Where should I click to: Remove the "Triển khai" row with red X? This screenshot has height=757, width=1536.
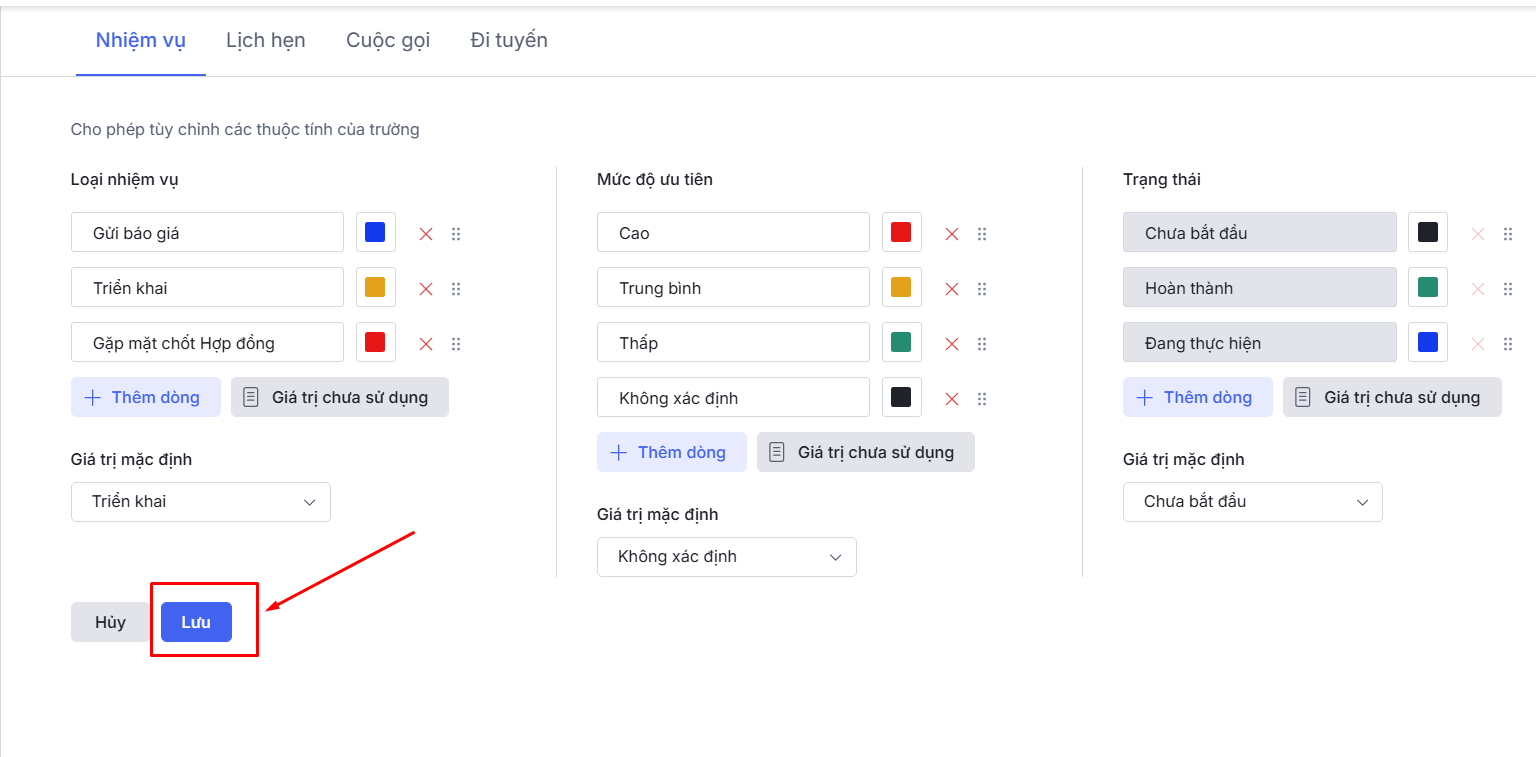(426, 289)
